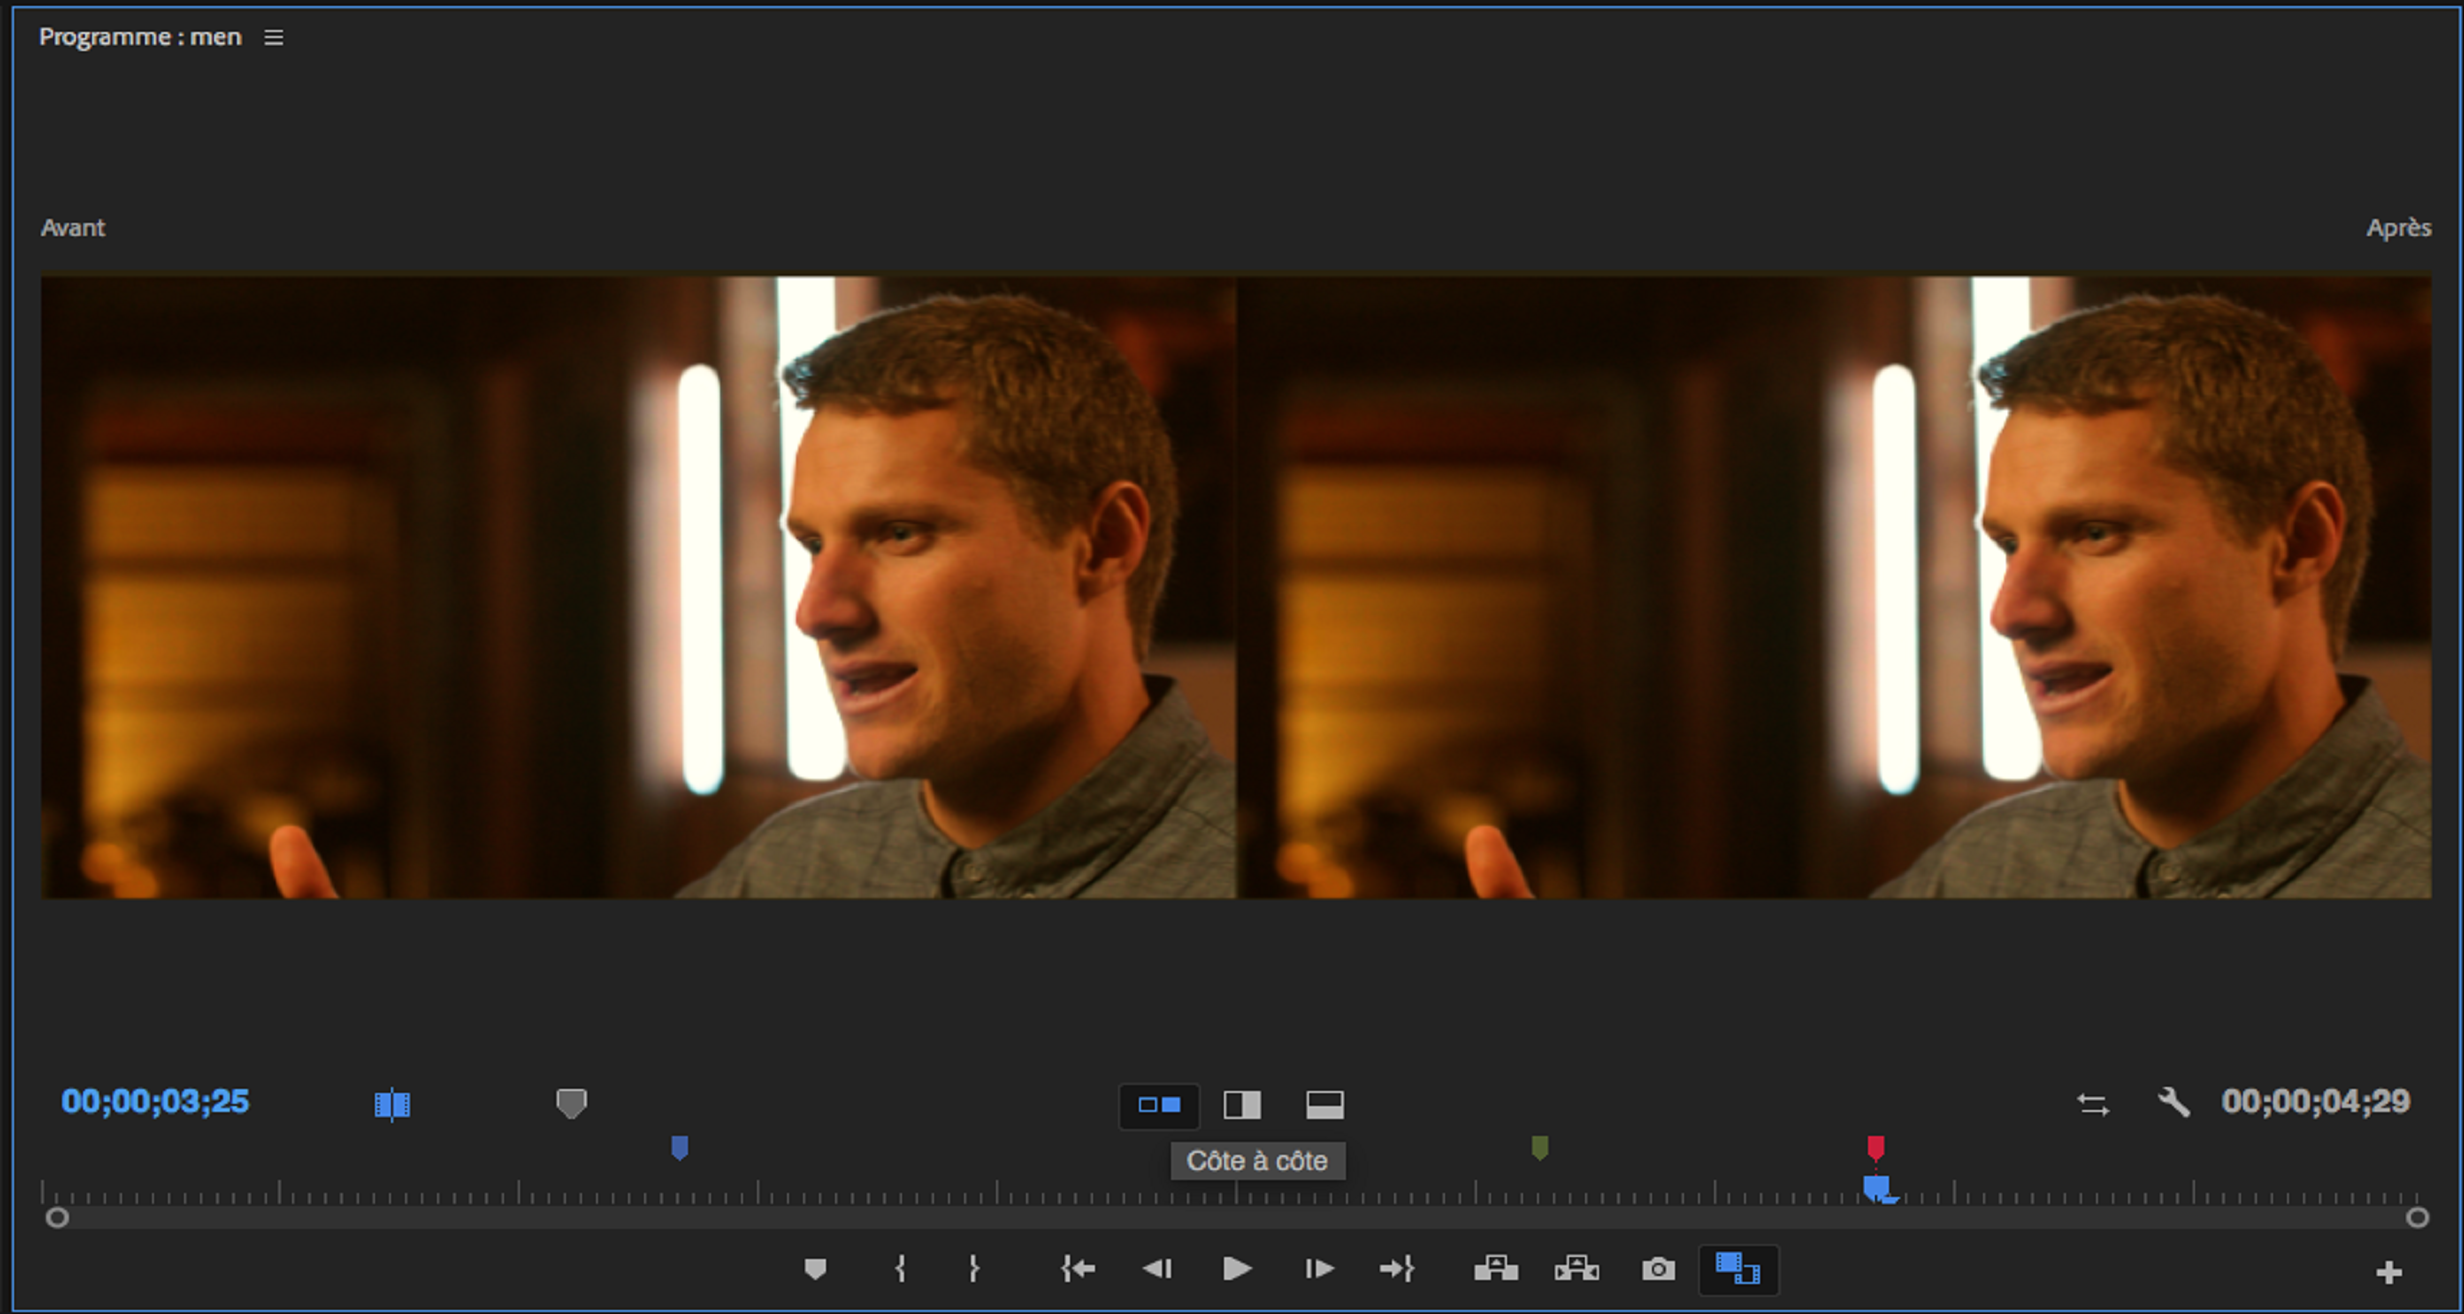2464x1314 pixels.
Task: Click the blue playhead timecode 00;00;03;25
Action: click(x=155, y=1102)
